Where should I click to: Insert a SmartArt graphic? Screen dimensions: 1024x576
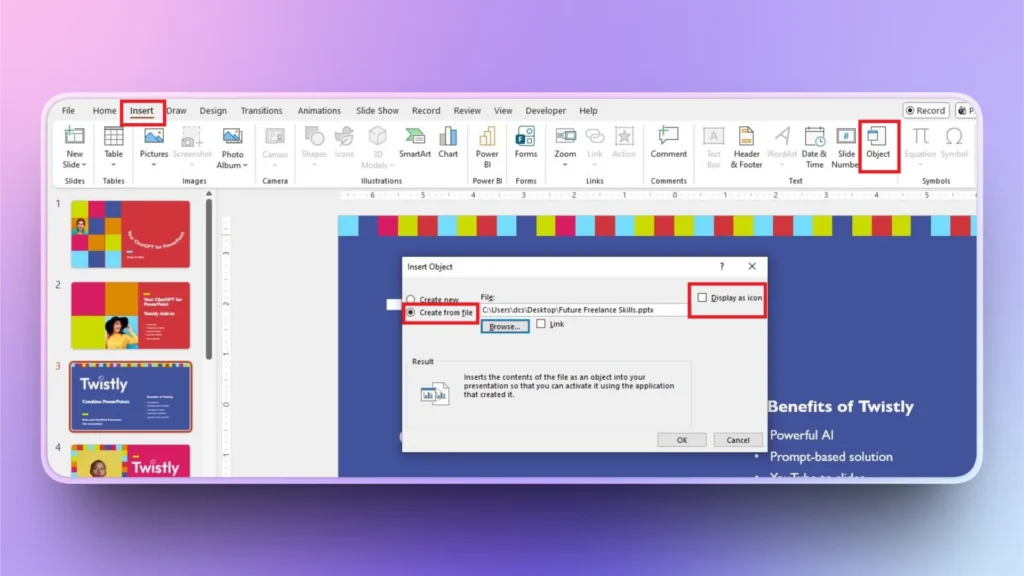tap(414, 145)
